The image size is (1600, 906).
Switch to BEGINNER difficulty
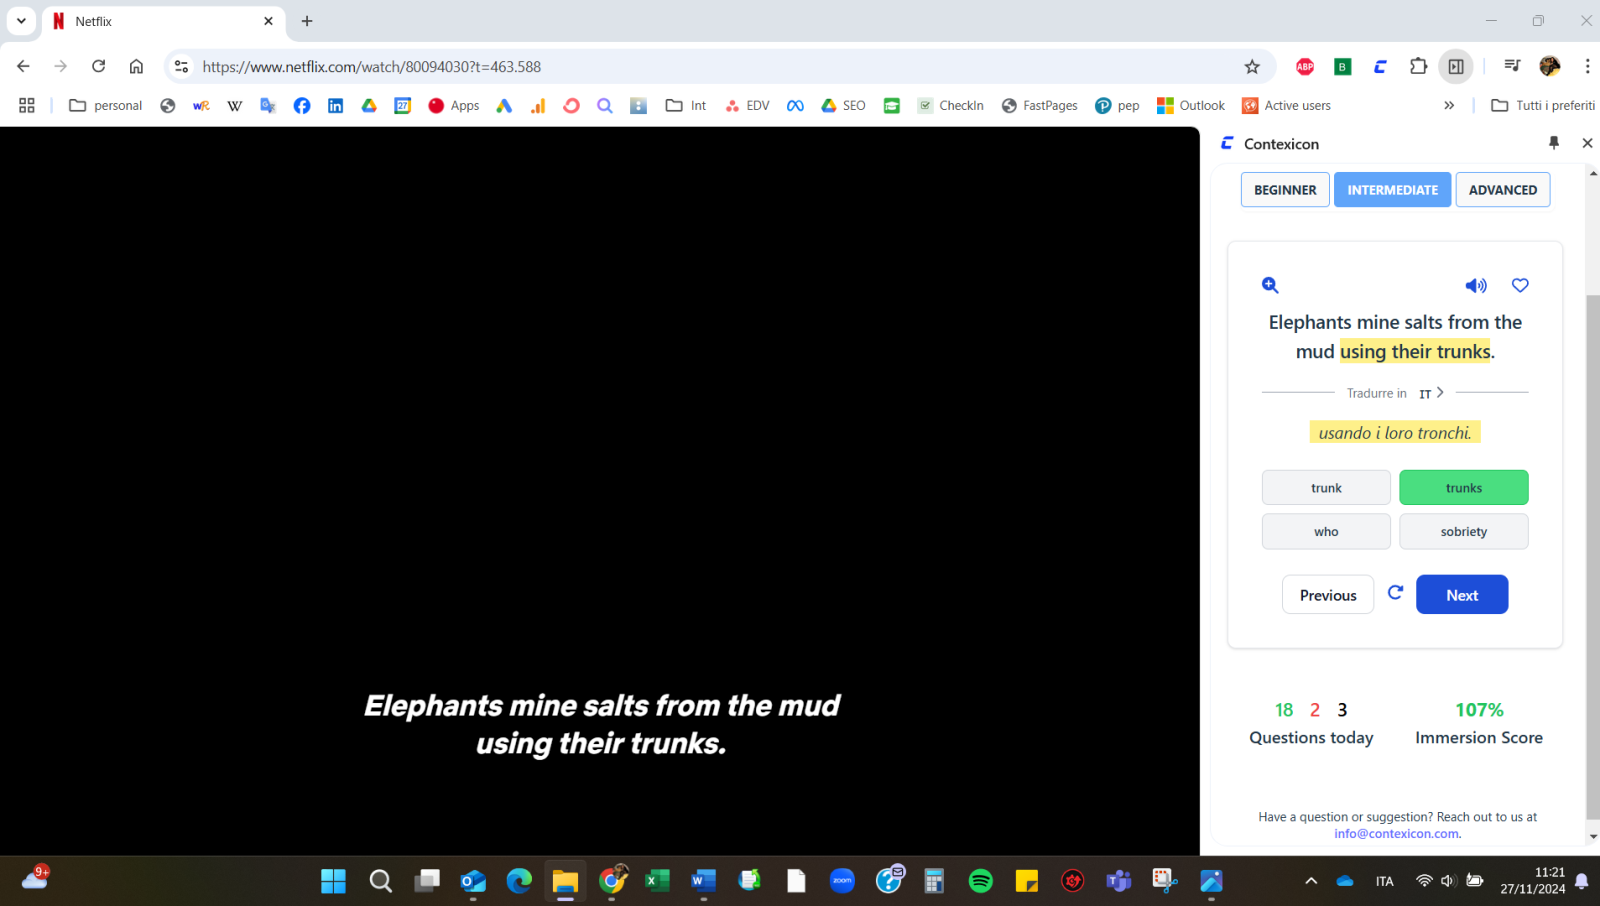click(x=1284, y=189)
